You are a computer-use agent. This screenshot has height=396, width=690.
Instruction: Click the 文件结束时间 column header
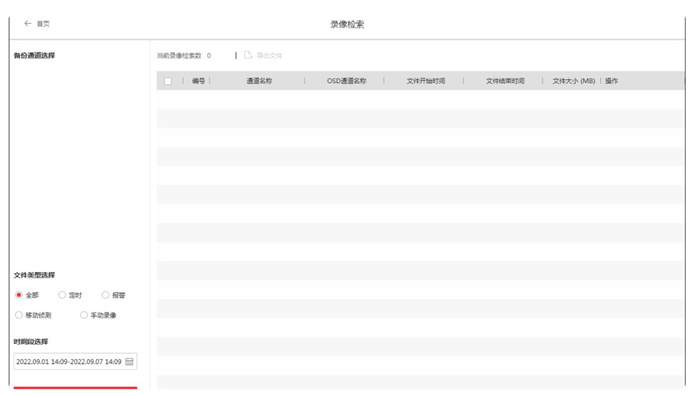[505, 81]
